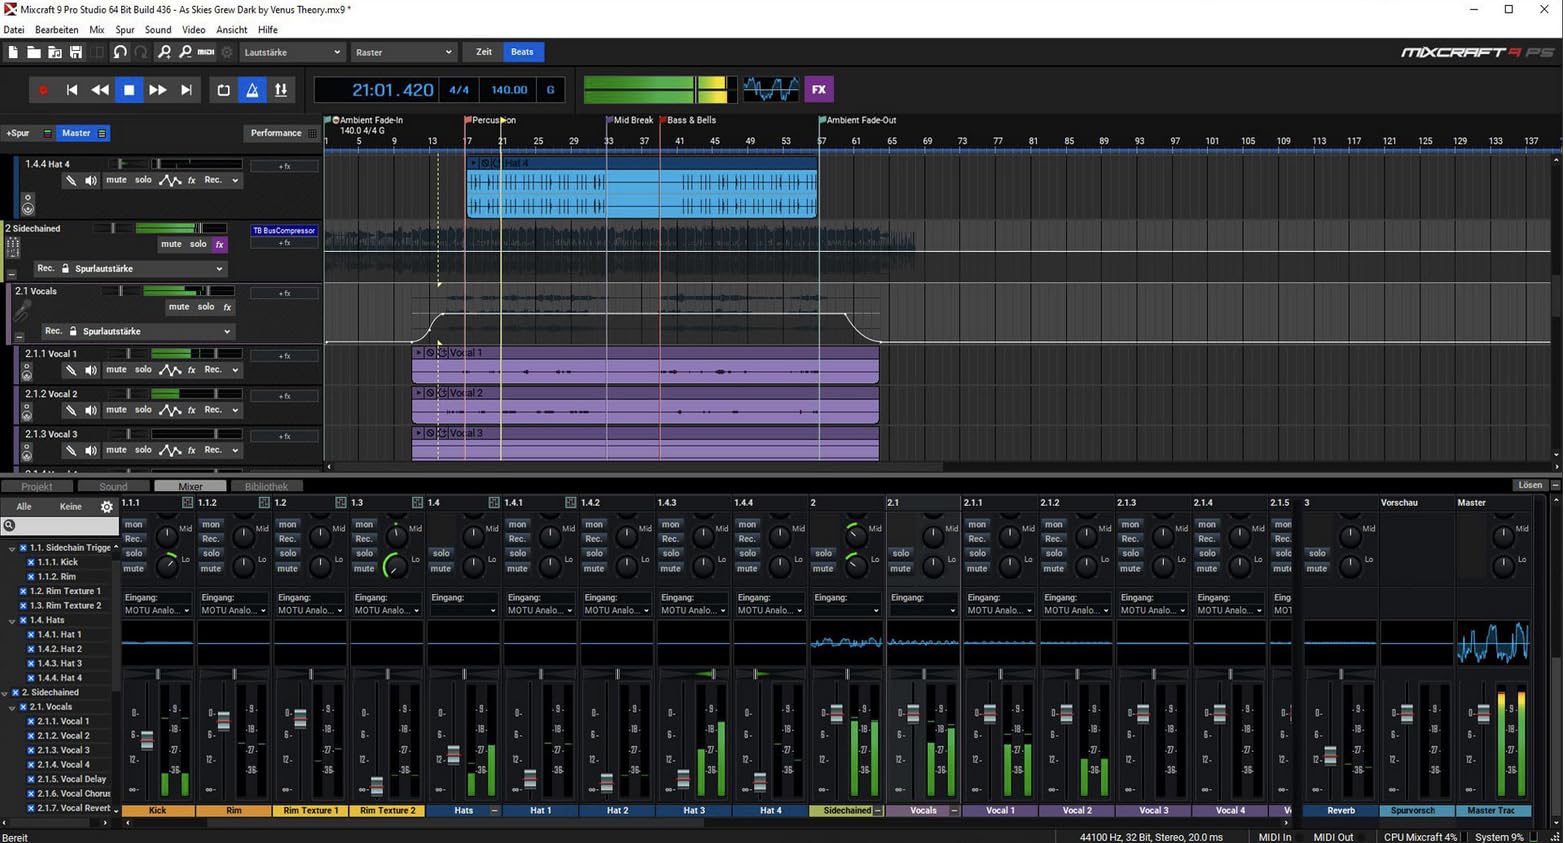Start recording with the red record button
The height and width of the screenshot is (843, 1565).
[x=43, y=90]
